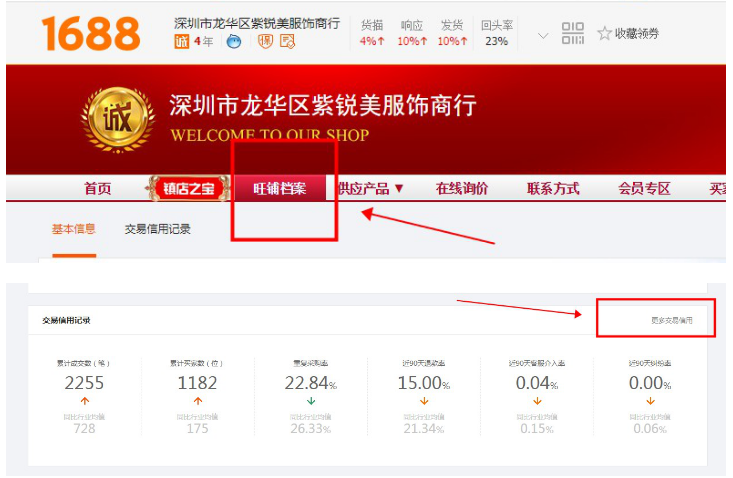Click the 响应 10% rating
Viewport: 733px width, 478px height.
tap(412, 33)
